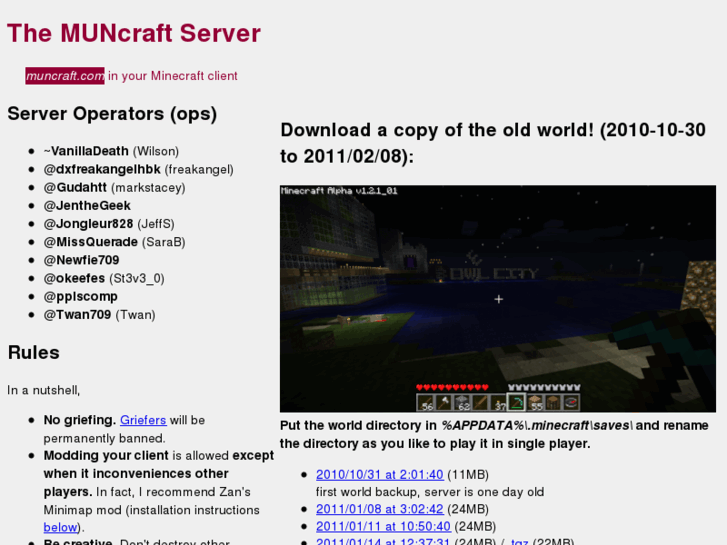Click the 'first world backup, server is one day old' note
Image resolution: width=727 pixels, height=545 pixels.
tap(430, 492)
